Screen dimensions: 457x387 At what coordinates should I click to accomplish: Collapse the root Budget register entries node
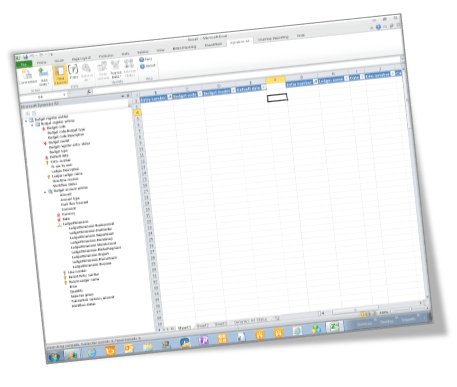26,121
